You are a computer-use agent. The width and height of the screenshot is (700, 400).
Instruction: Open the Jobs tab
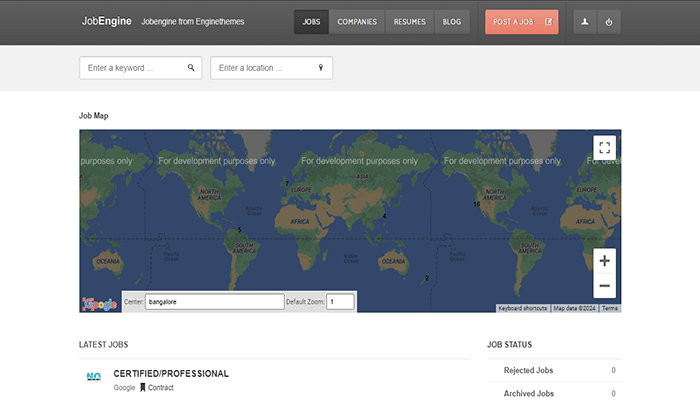pos(311,21)
